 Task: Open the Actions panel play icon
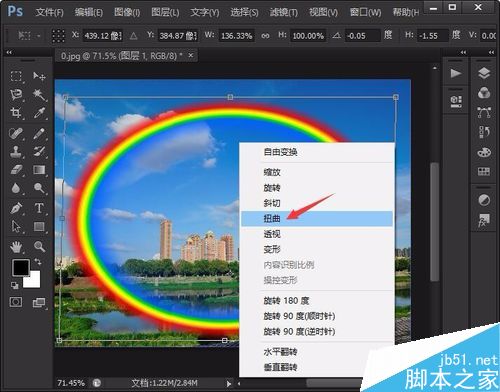[456, 73]
